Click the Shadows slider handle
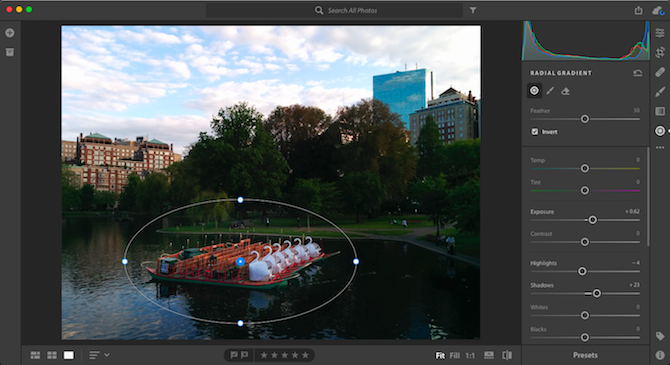 coord(597,293)
